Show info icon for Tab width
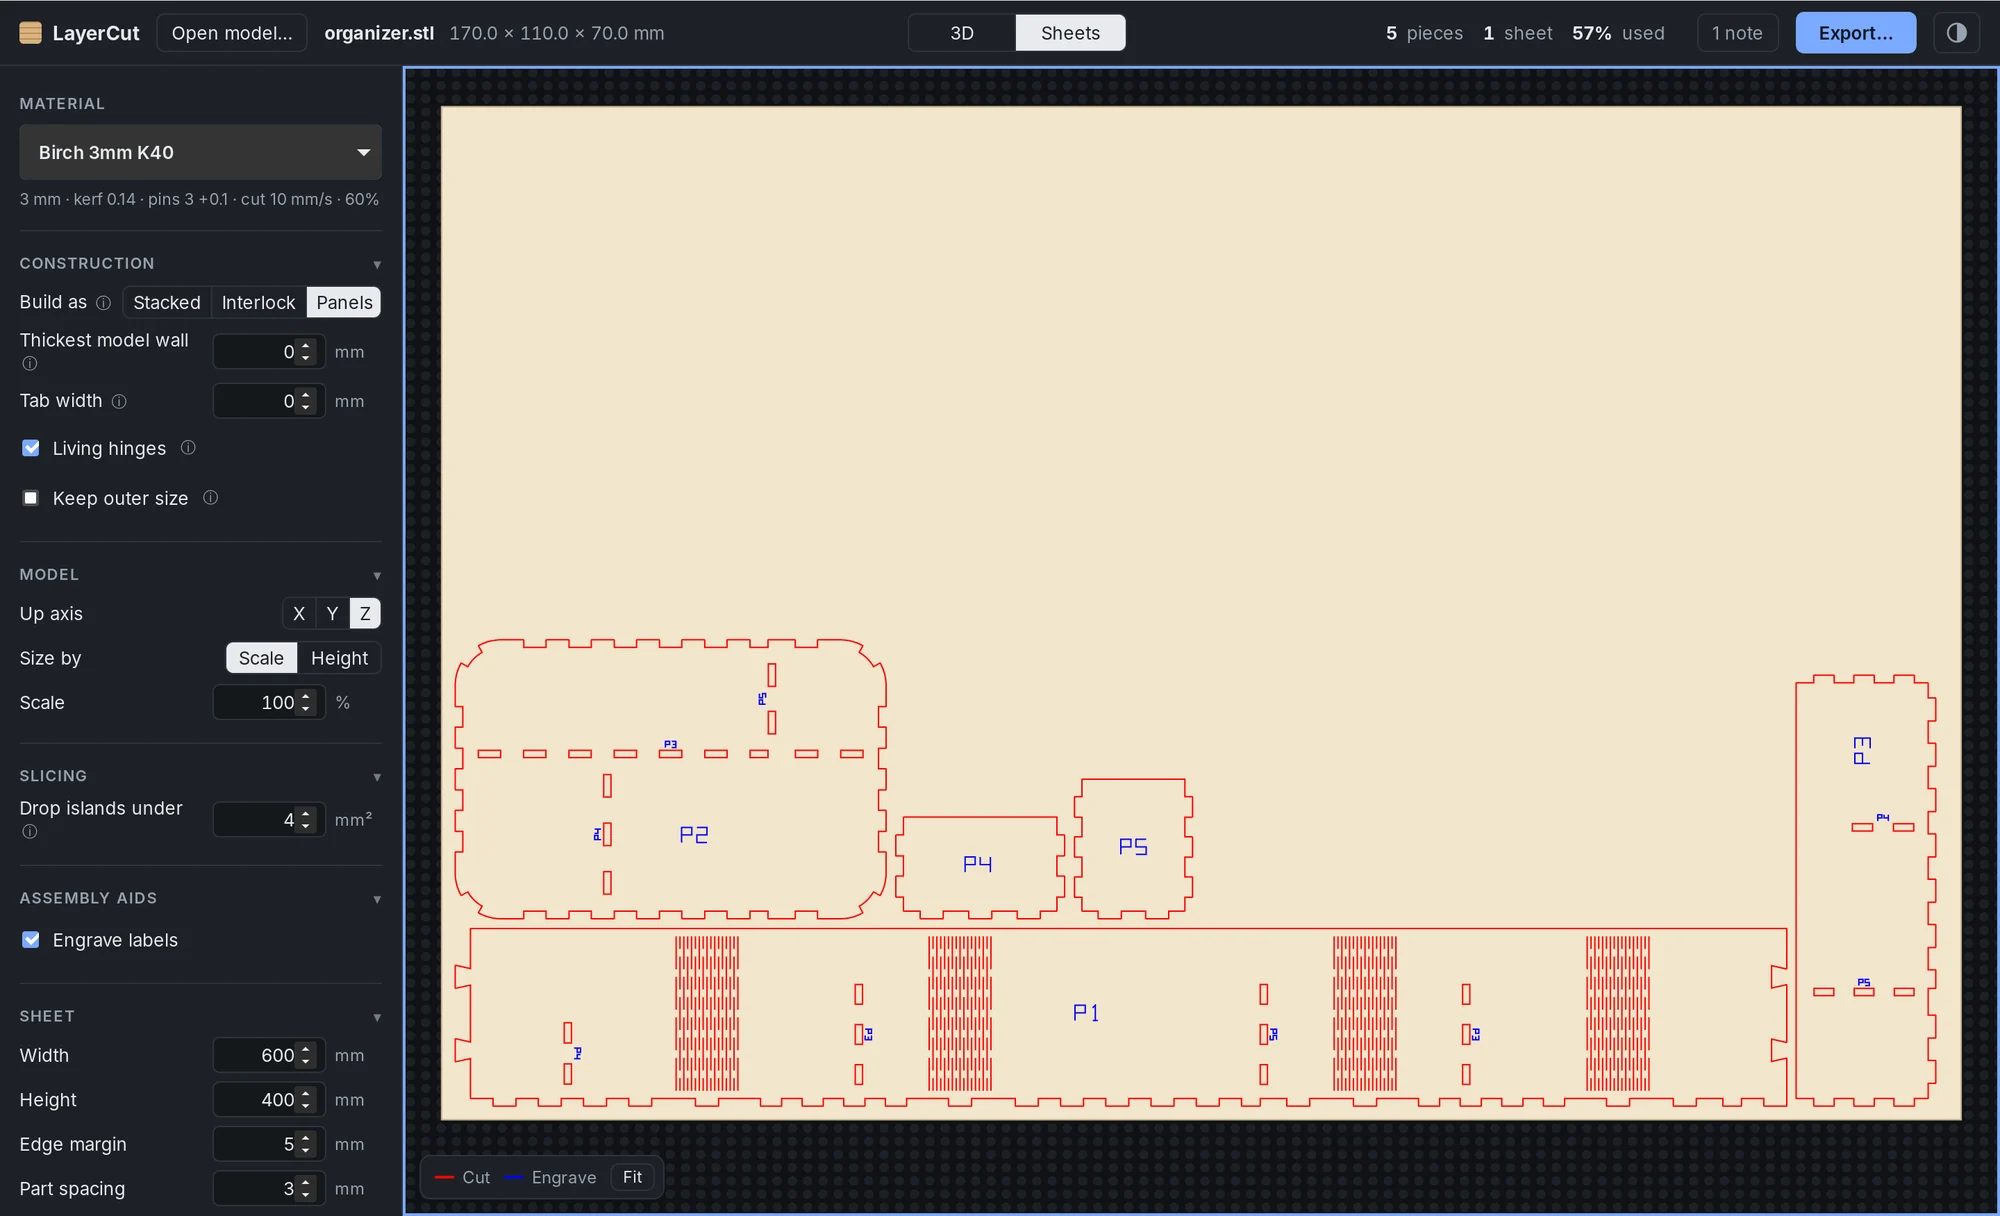This screenshot has height=1216, width=2000. point(119,402)
